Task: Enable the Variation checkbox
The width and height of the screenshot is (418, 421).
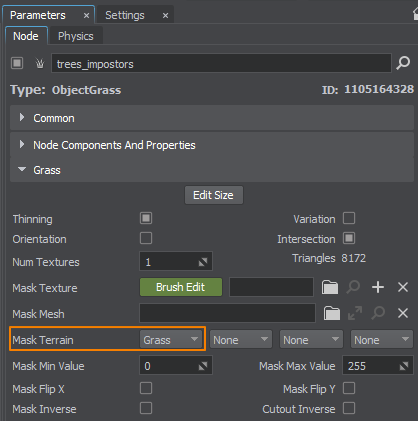Action: coord(349,218)
